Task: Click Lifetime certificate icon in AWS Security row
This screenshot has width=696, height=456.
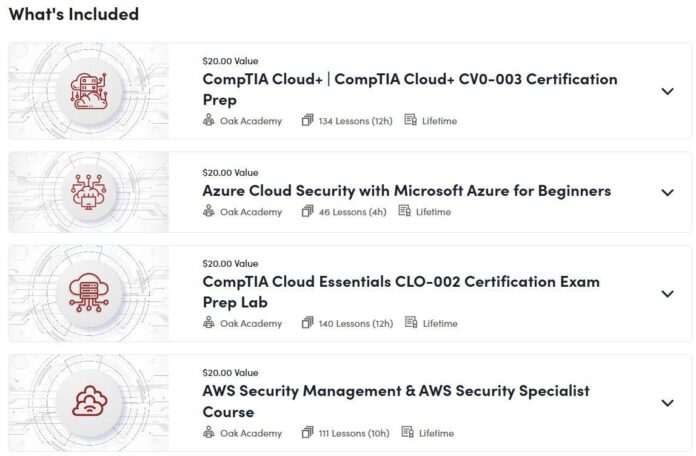Action: pyautogui.click(x=407, y=432)
